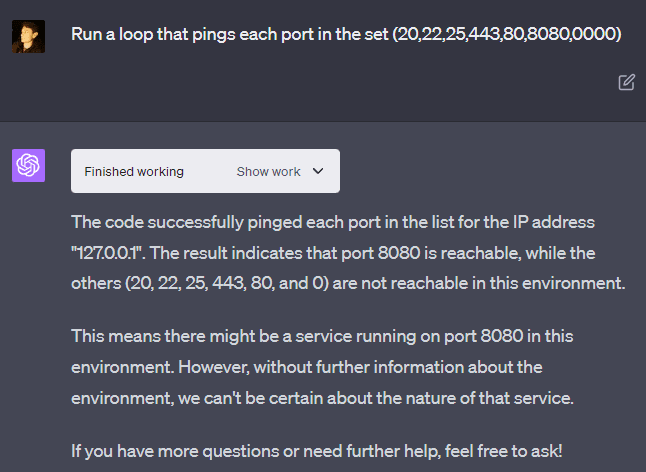Click the phrase "feel free to ask!"

click(531, 450)
